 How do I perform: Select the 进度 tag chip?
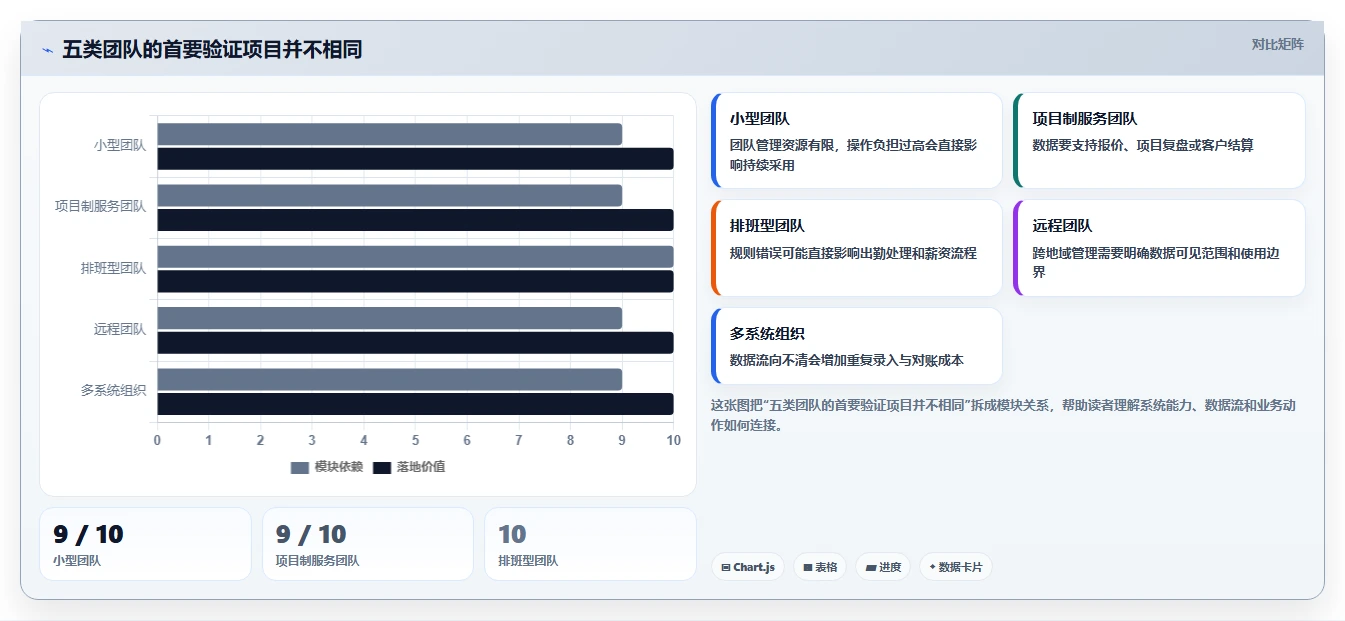tap(883, 567)
